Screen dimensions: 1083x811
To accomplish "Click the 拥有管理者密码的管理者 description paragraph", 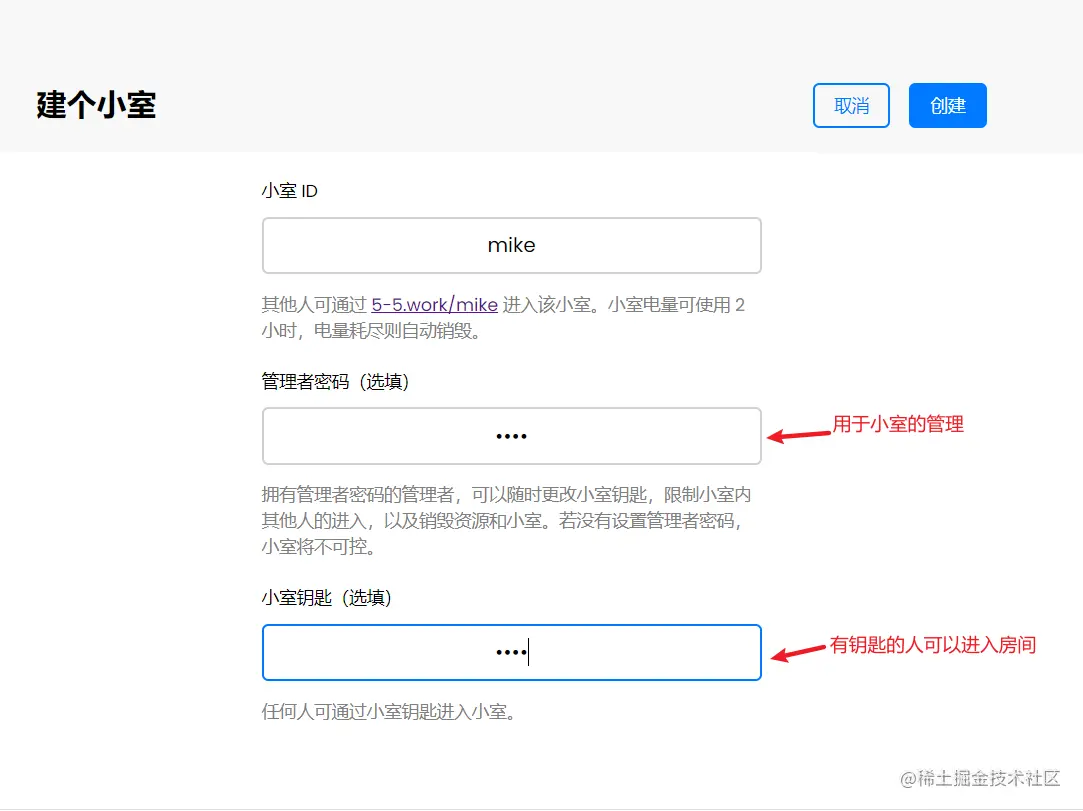I will 506,520.
